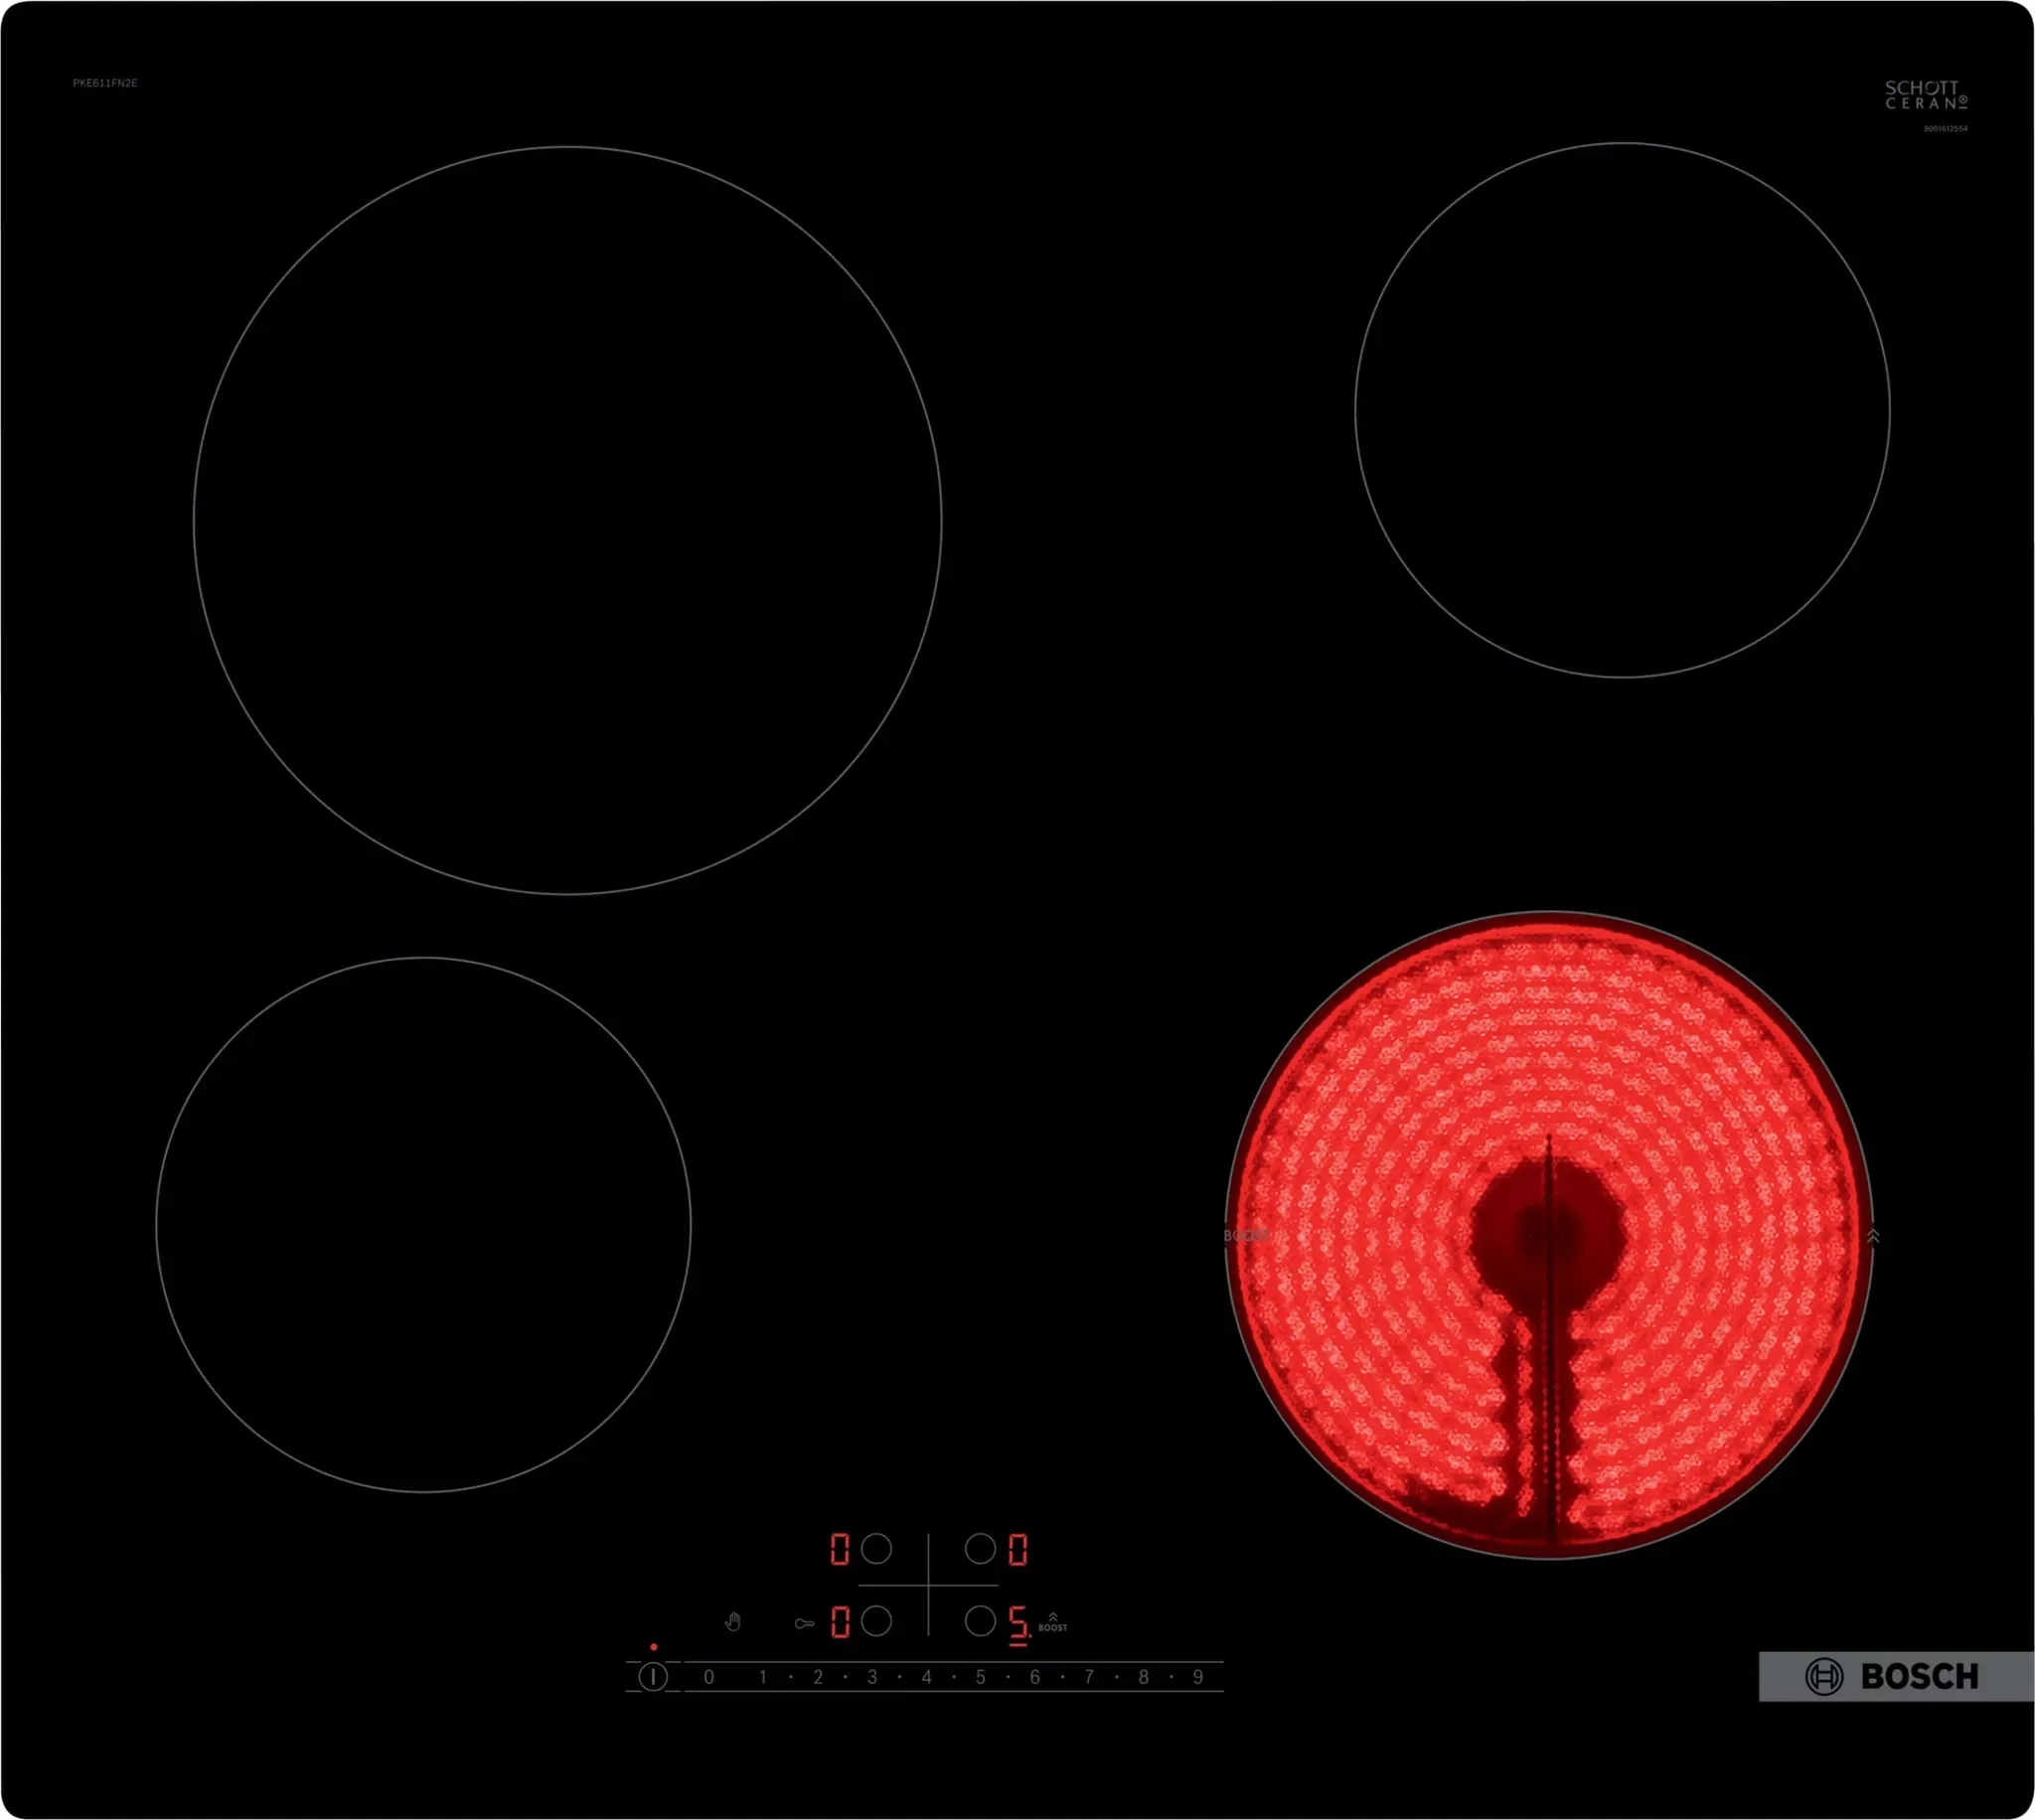This screenshot has width=2035, height=1820.
Task: Tap the childproof lock key icon
Action: click(804, 1623)
